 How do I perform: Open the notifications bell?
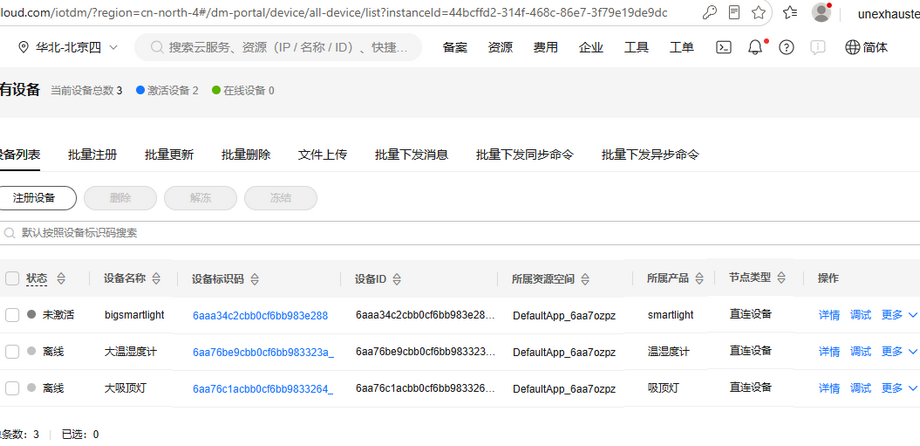[755, 48]
